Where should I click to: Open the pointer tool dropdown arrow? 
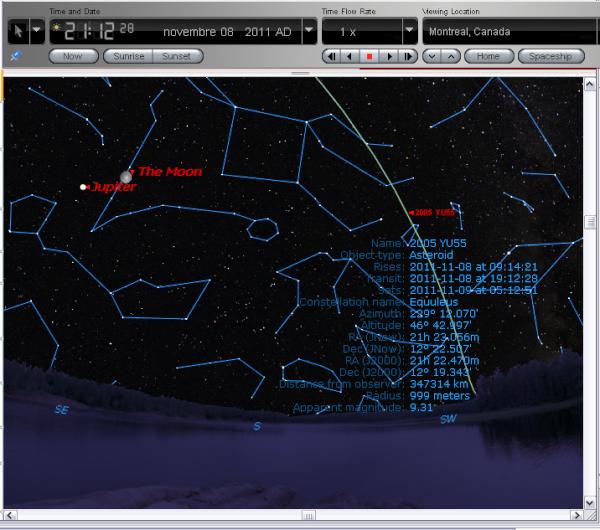(x=37, y=31)
